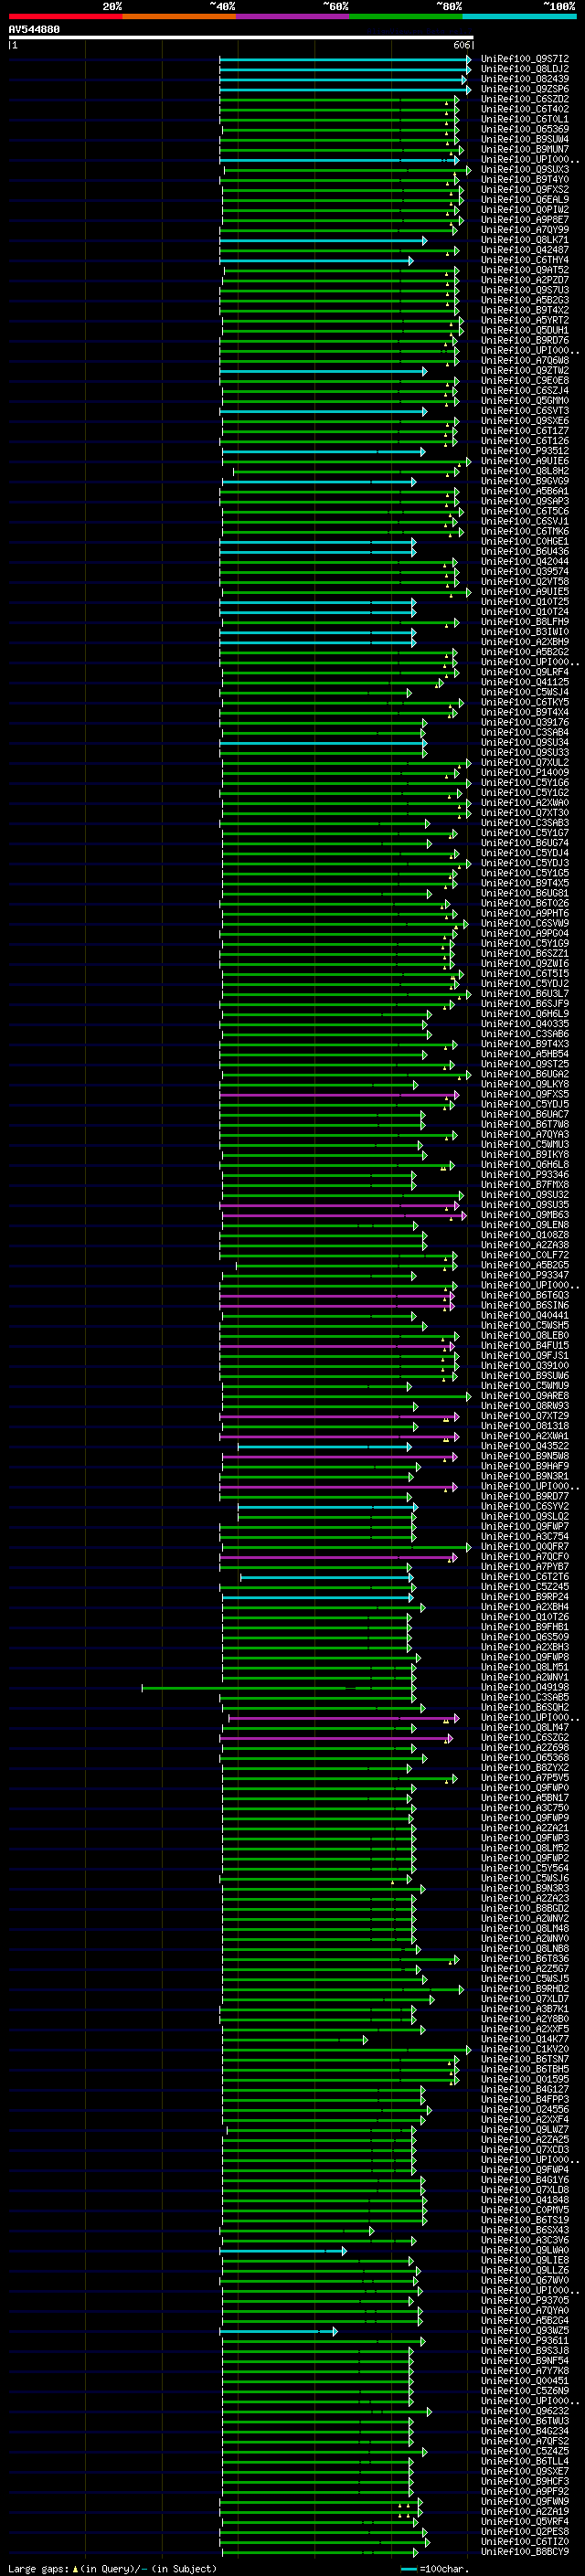Click the red 20% identity legend segment
This screenshot has height=2576, width=585.
click(65, 16)
